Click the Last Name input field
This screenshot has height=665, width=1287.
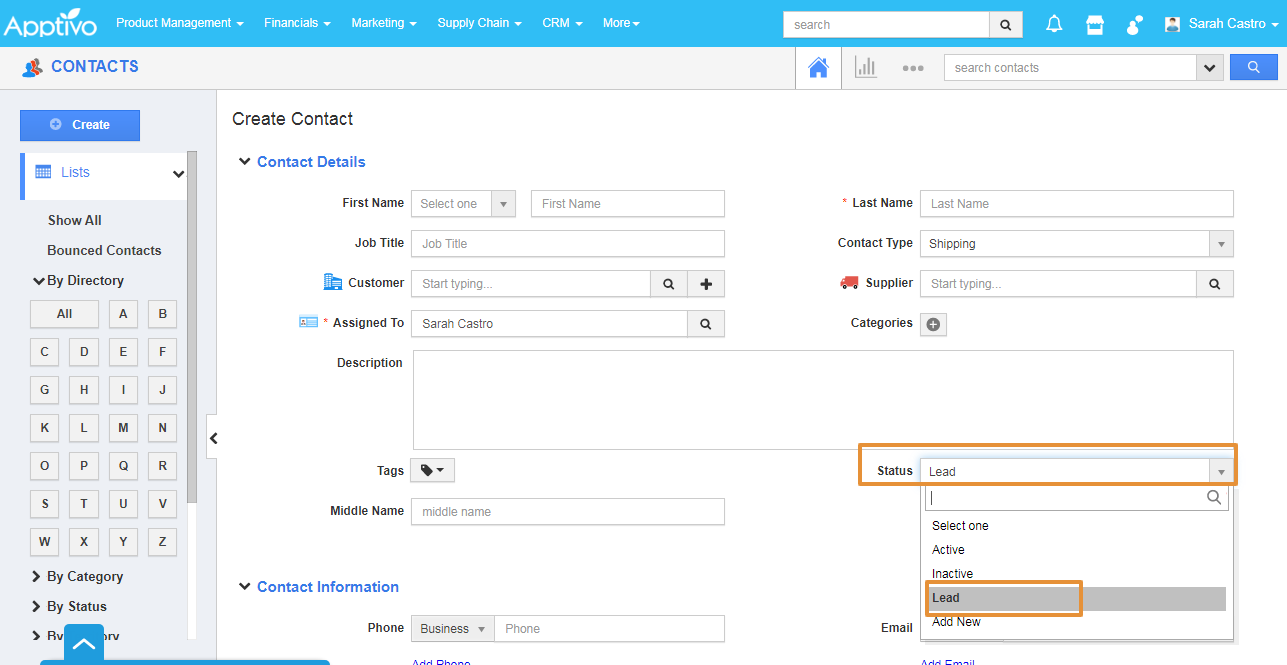[1076, 204]
